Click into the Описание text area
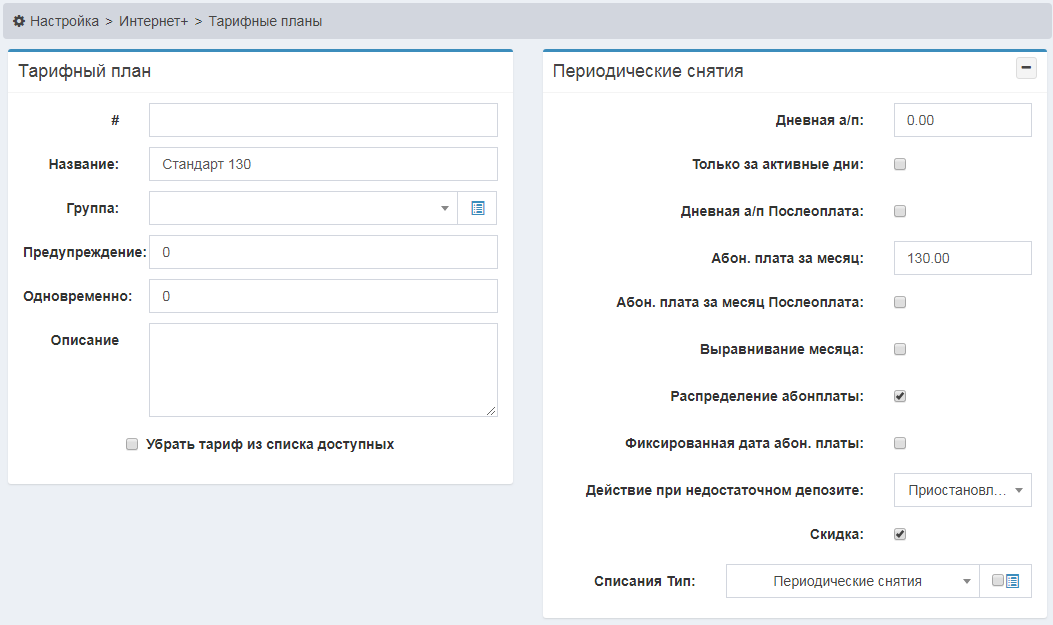The image size is (1053, 625). (x=323, y=369)
